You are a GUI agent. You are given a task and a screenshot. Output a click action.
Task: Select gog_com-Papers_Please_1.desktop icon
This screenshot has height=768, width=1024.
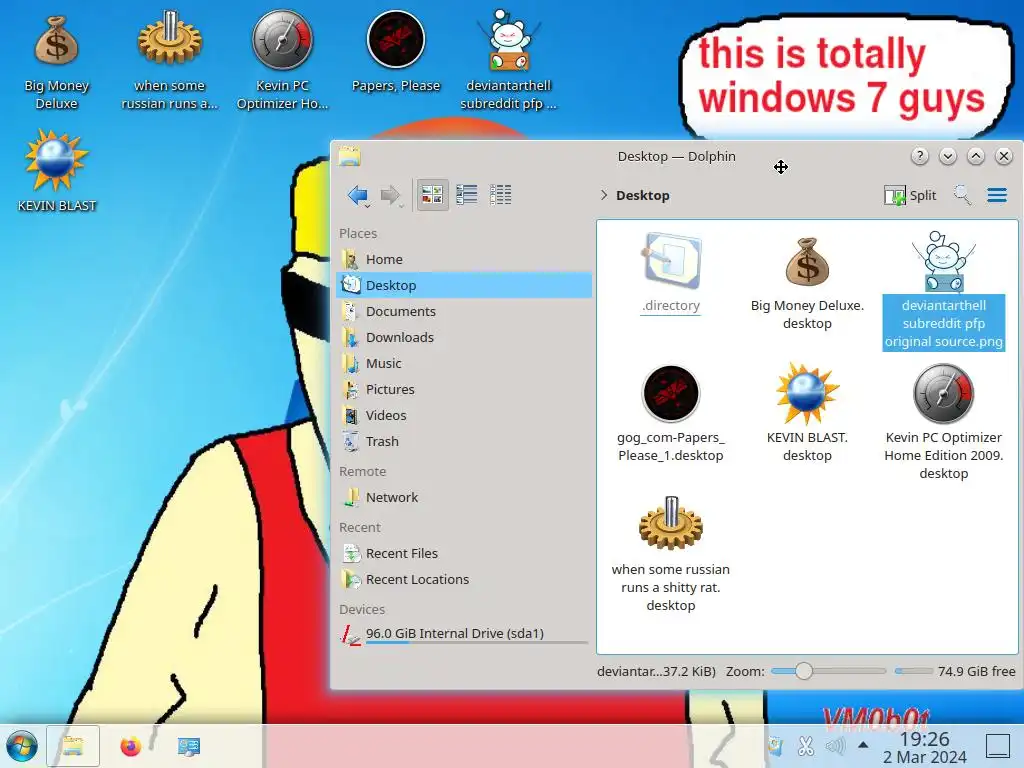671,393
